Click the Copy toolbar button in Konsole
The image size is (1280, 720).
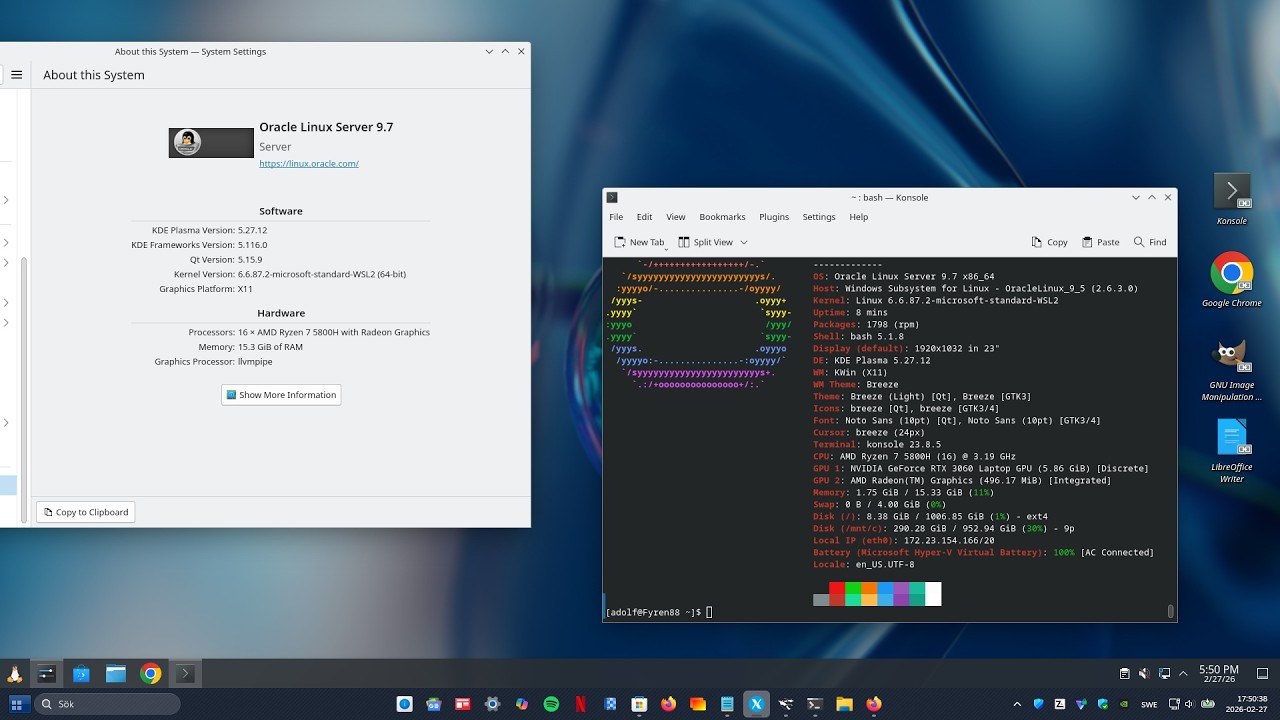1050,242
